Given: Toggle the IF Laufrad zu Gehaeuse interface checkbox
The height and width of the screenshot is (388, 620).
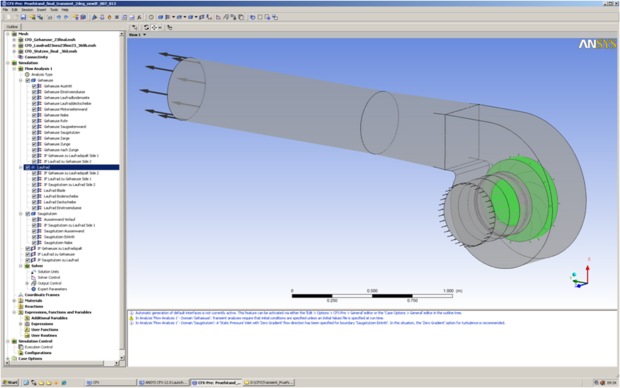Looking at the screenshot, I should tap(28, 254).
